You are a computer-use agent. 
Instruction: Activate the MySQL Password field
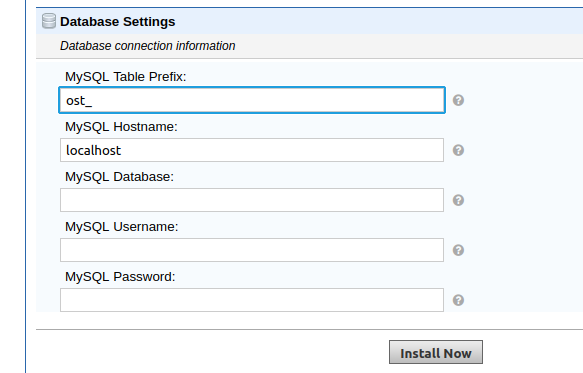(252, 300)
